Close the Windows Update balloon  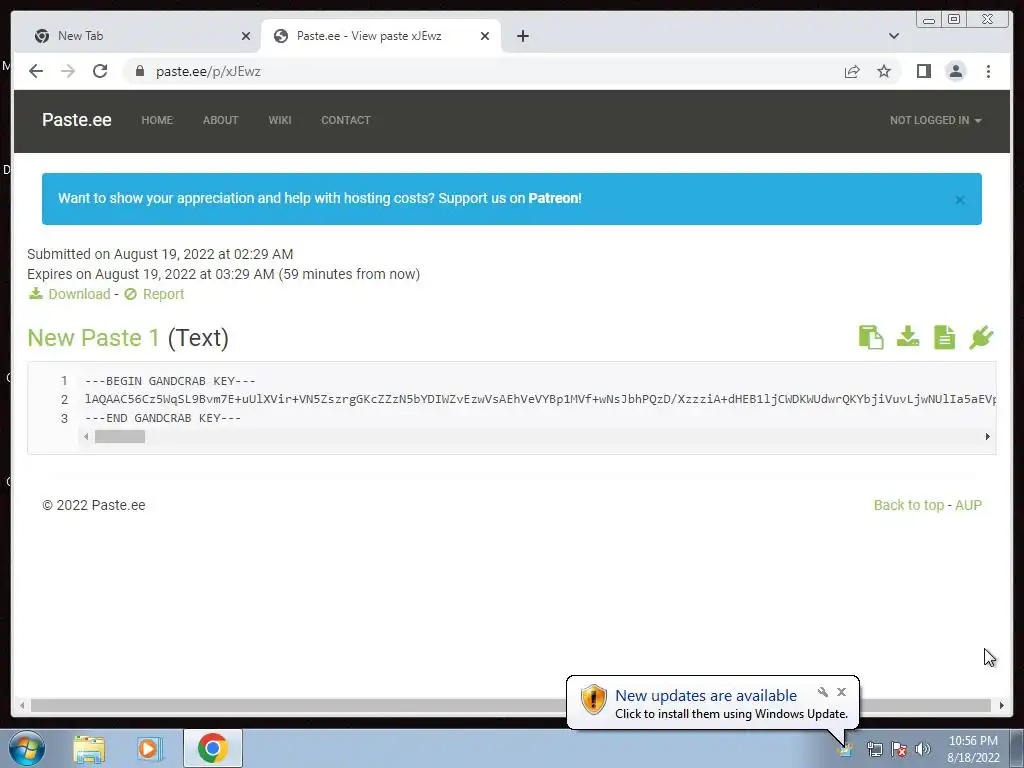coord(841,692)
